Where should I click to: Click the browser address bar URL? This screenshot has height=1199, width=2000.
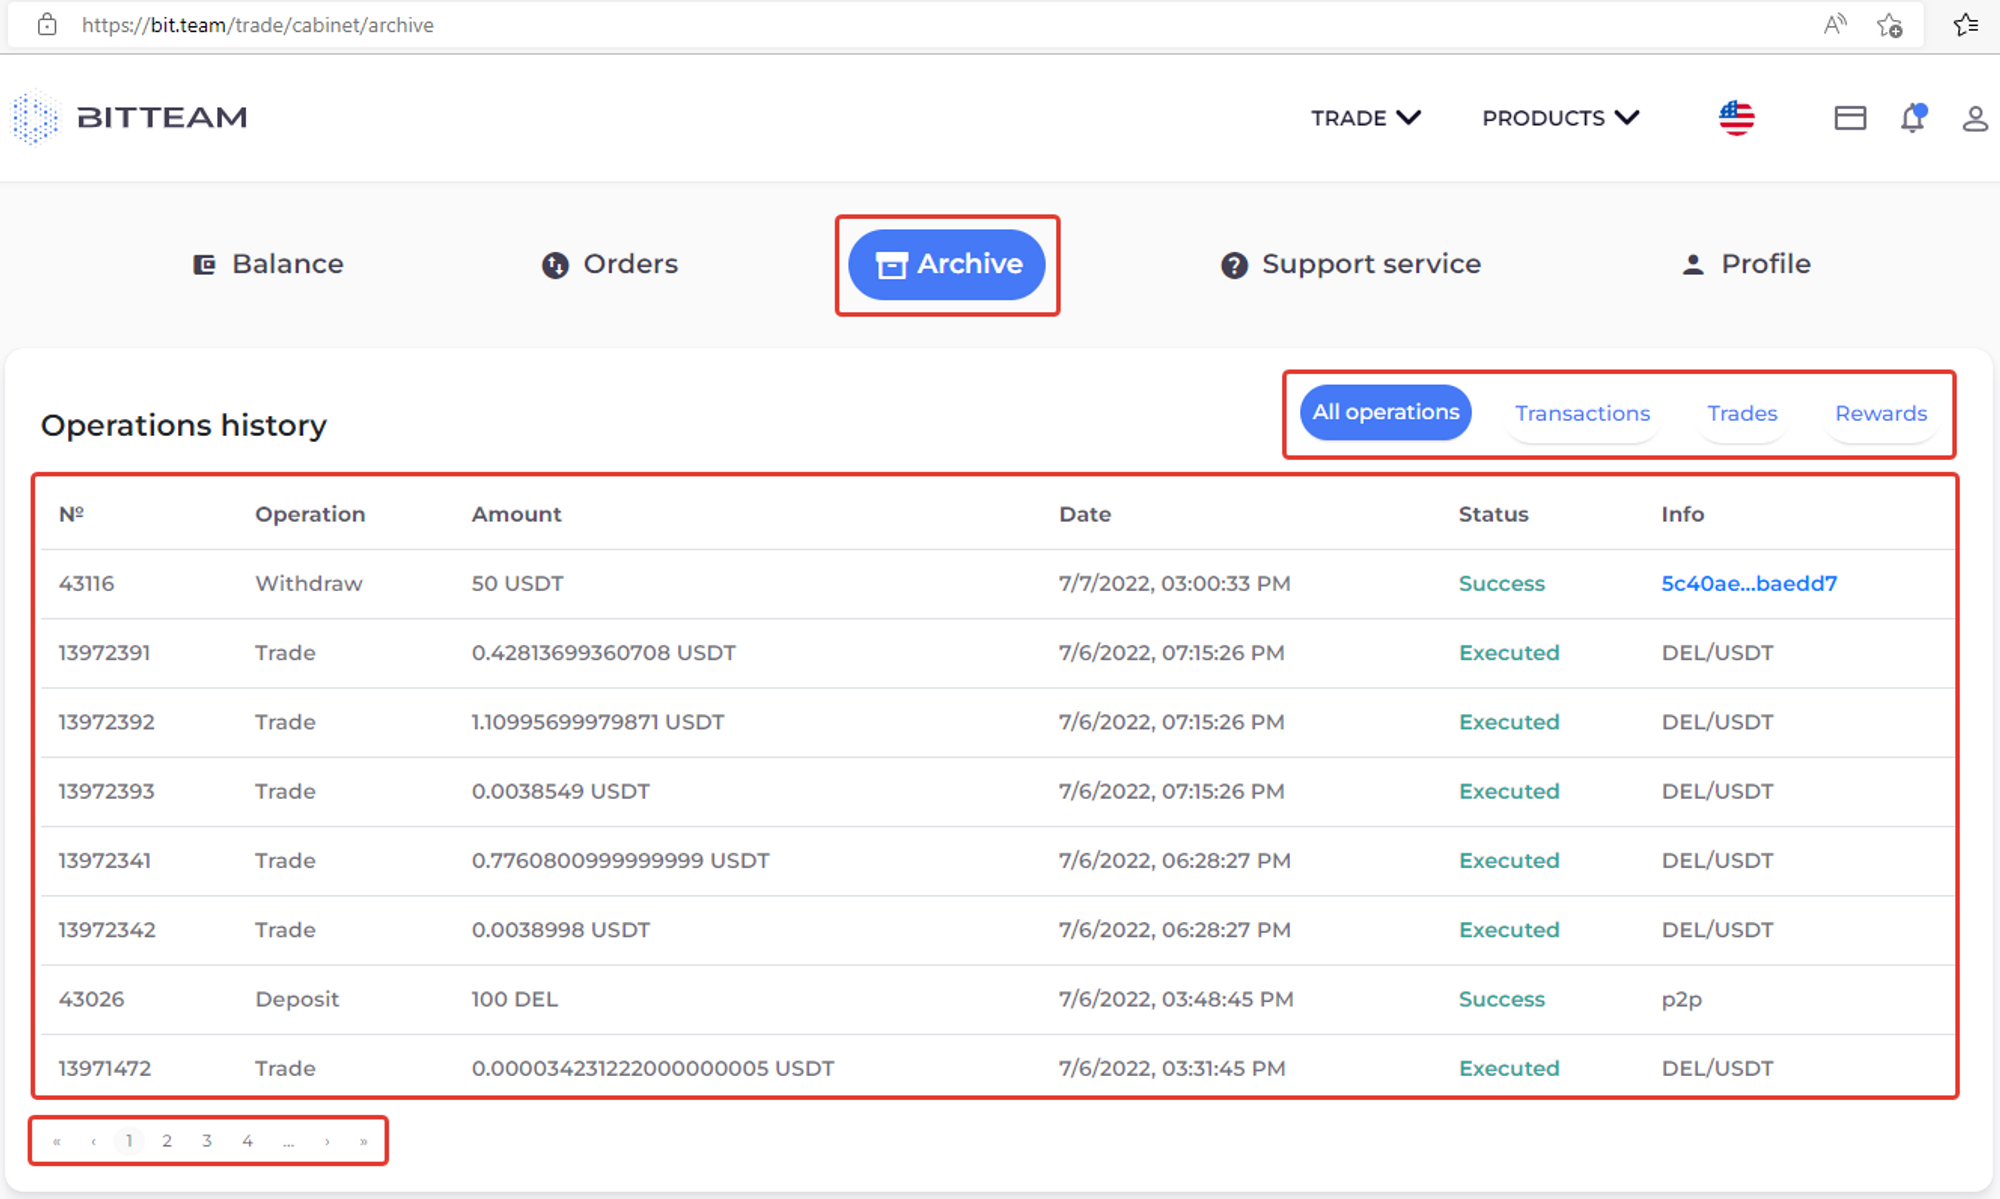(x=258, y=24)
